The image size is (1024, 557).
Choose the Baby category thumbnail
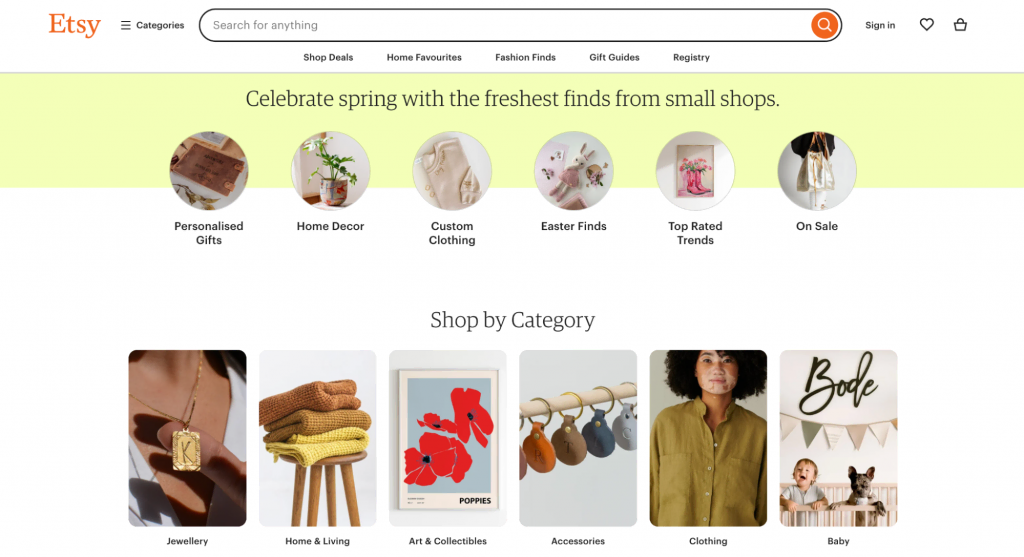coord(838,438)
